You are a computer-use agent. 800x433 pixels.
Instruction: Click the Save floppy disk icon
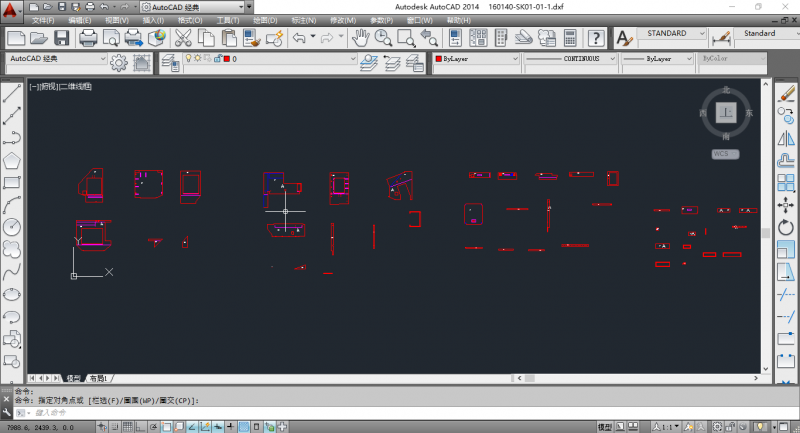click(x=62, y=38)
